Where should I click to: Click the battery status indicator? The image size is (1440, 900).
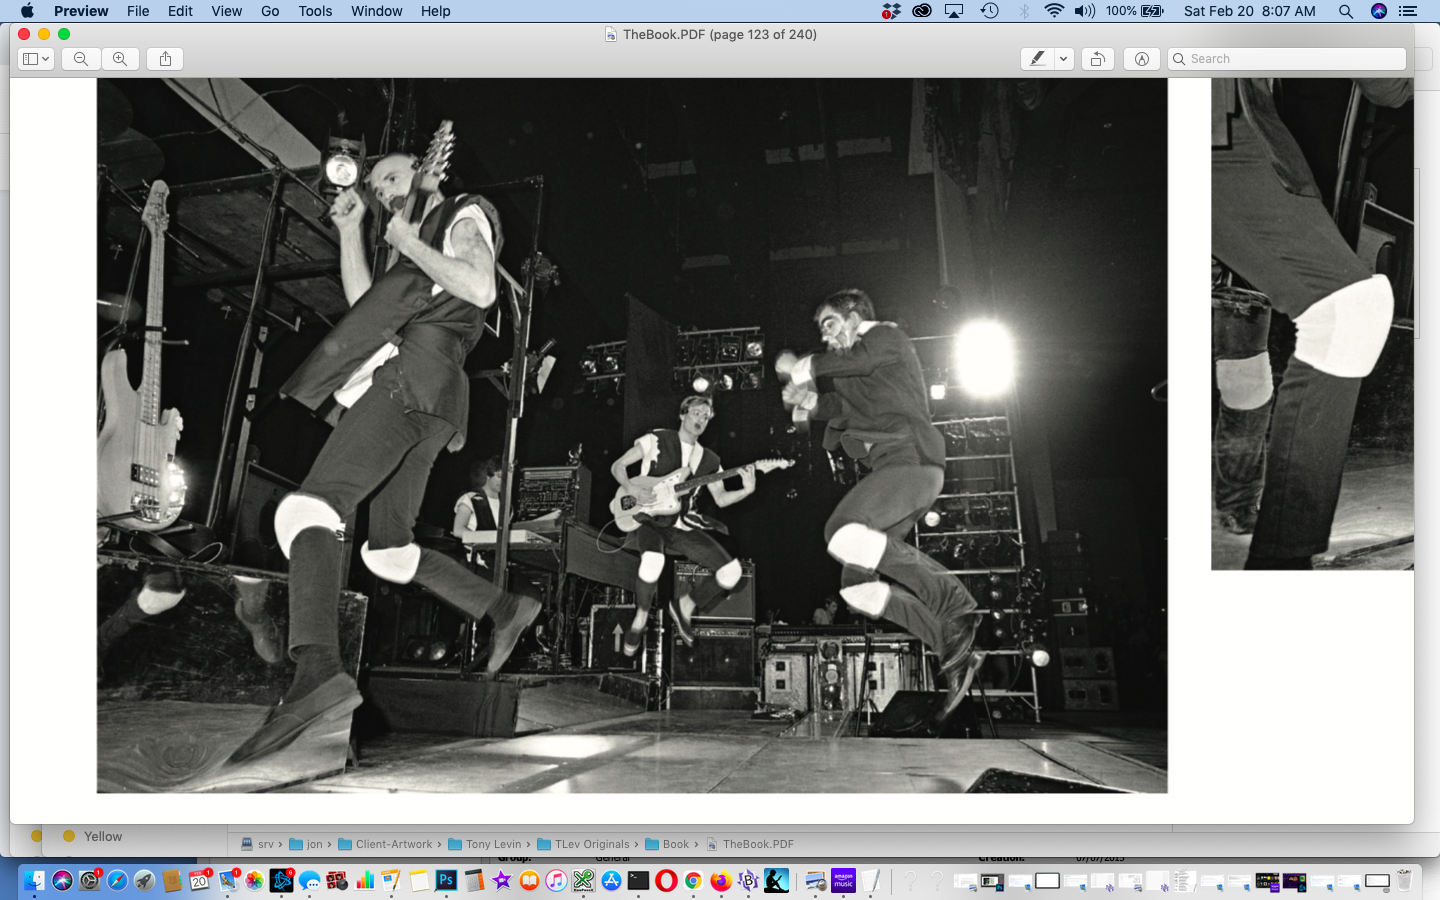click(x=1135, y=11)
